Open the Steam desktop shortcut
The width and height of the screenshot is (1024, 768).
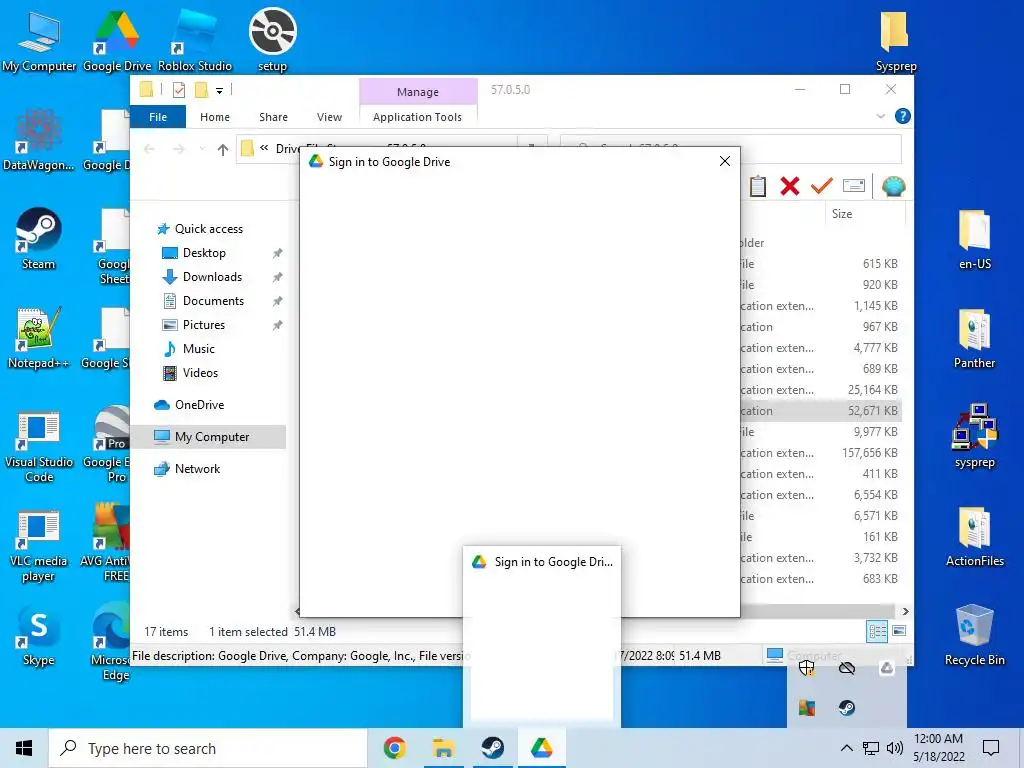(x=39, y=239)
